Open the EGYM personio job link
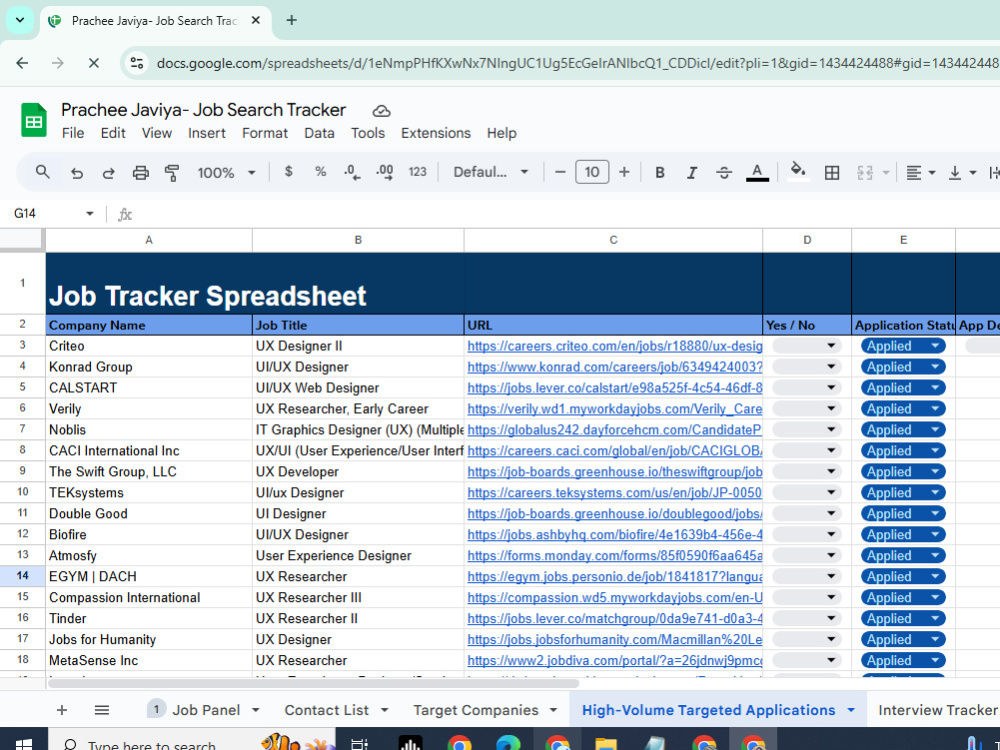The width and height of the screenshot is (1000, 750). coord(615,577)
